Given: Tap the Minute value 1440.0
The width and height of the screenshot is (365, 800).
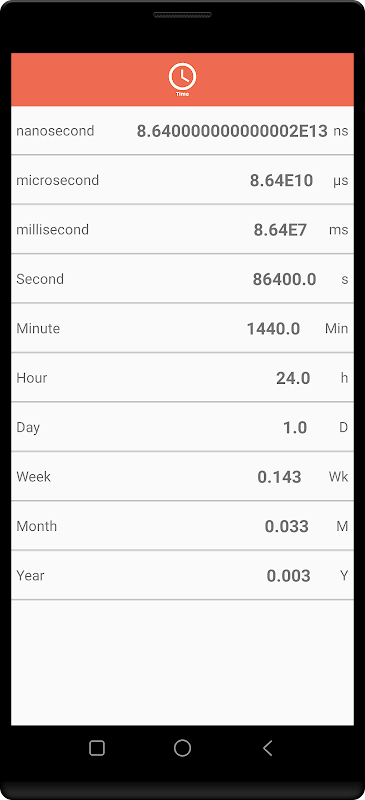Looking at the screenshot, I should pyautogui.click(x=273, y=329).
